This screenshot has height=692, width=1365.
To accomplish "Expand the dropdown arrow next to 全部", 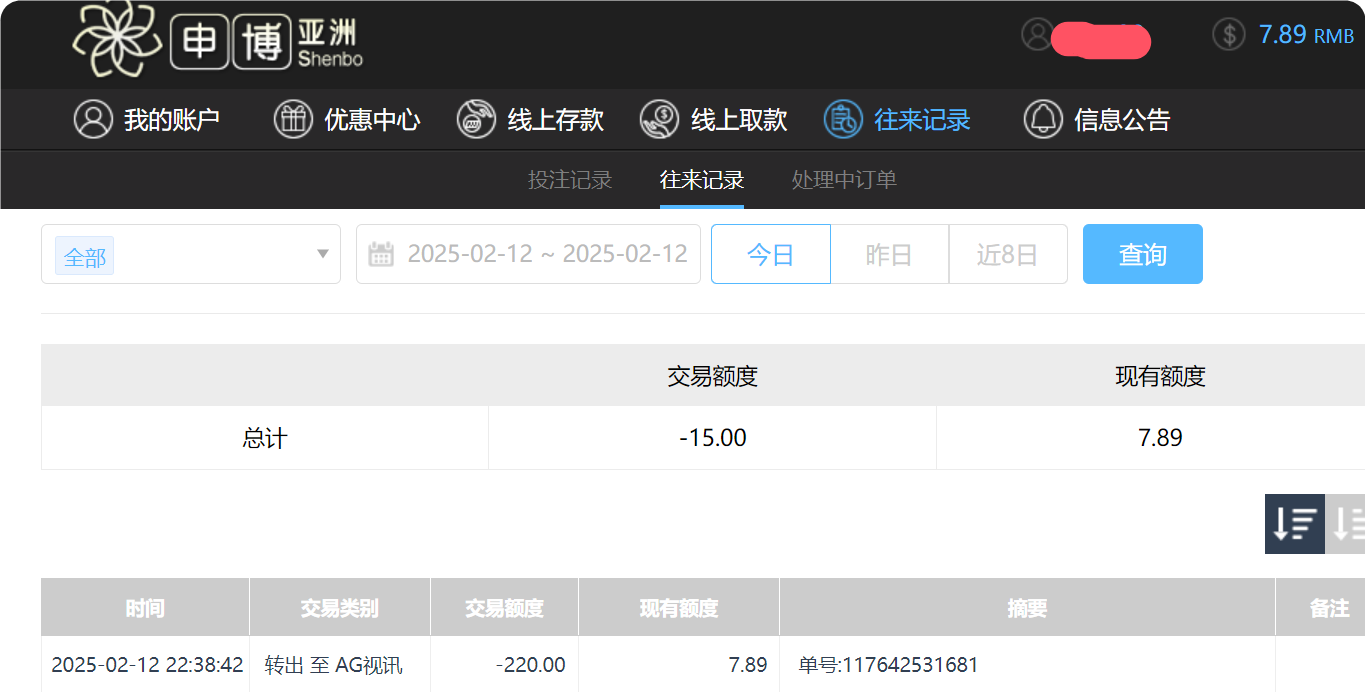I will click(322, 254).
